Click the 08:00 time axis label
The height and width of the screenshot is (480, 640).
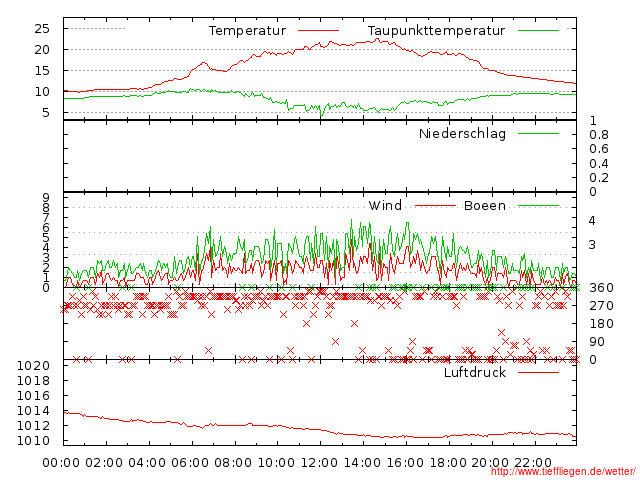pyautogui.click(x=233, y=463)
